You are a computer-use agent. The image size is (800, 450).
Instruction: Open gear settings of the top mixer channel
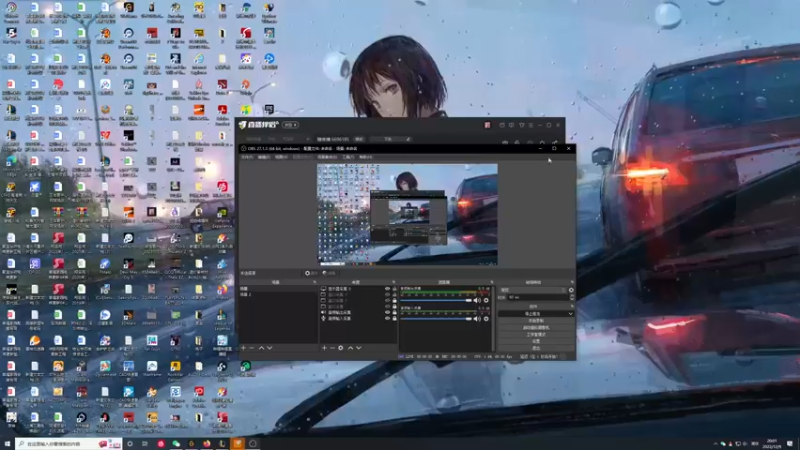[x=486, y=301]
